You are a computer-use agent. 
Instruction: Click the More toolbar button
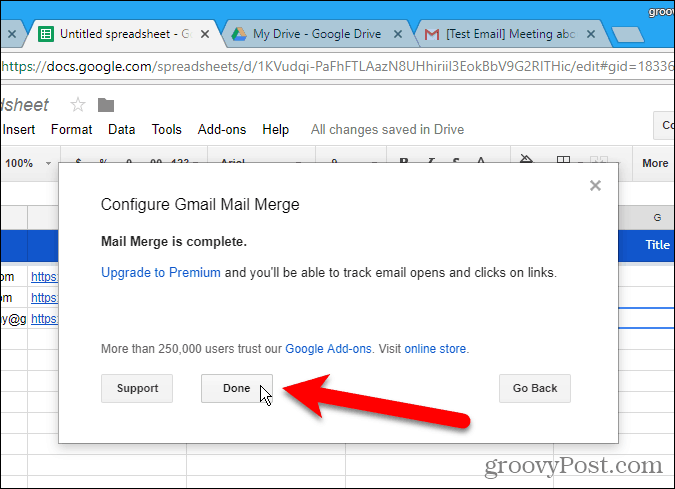coord(655,163)
